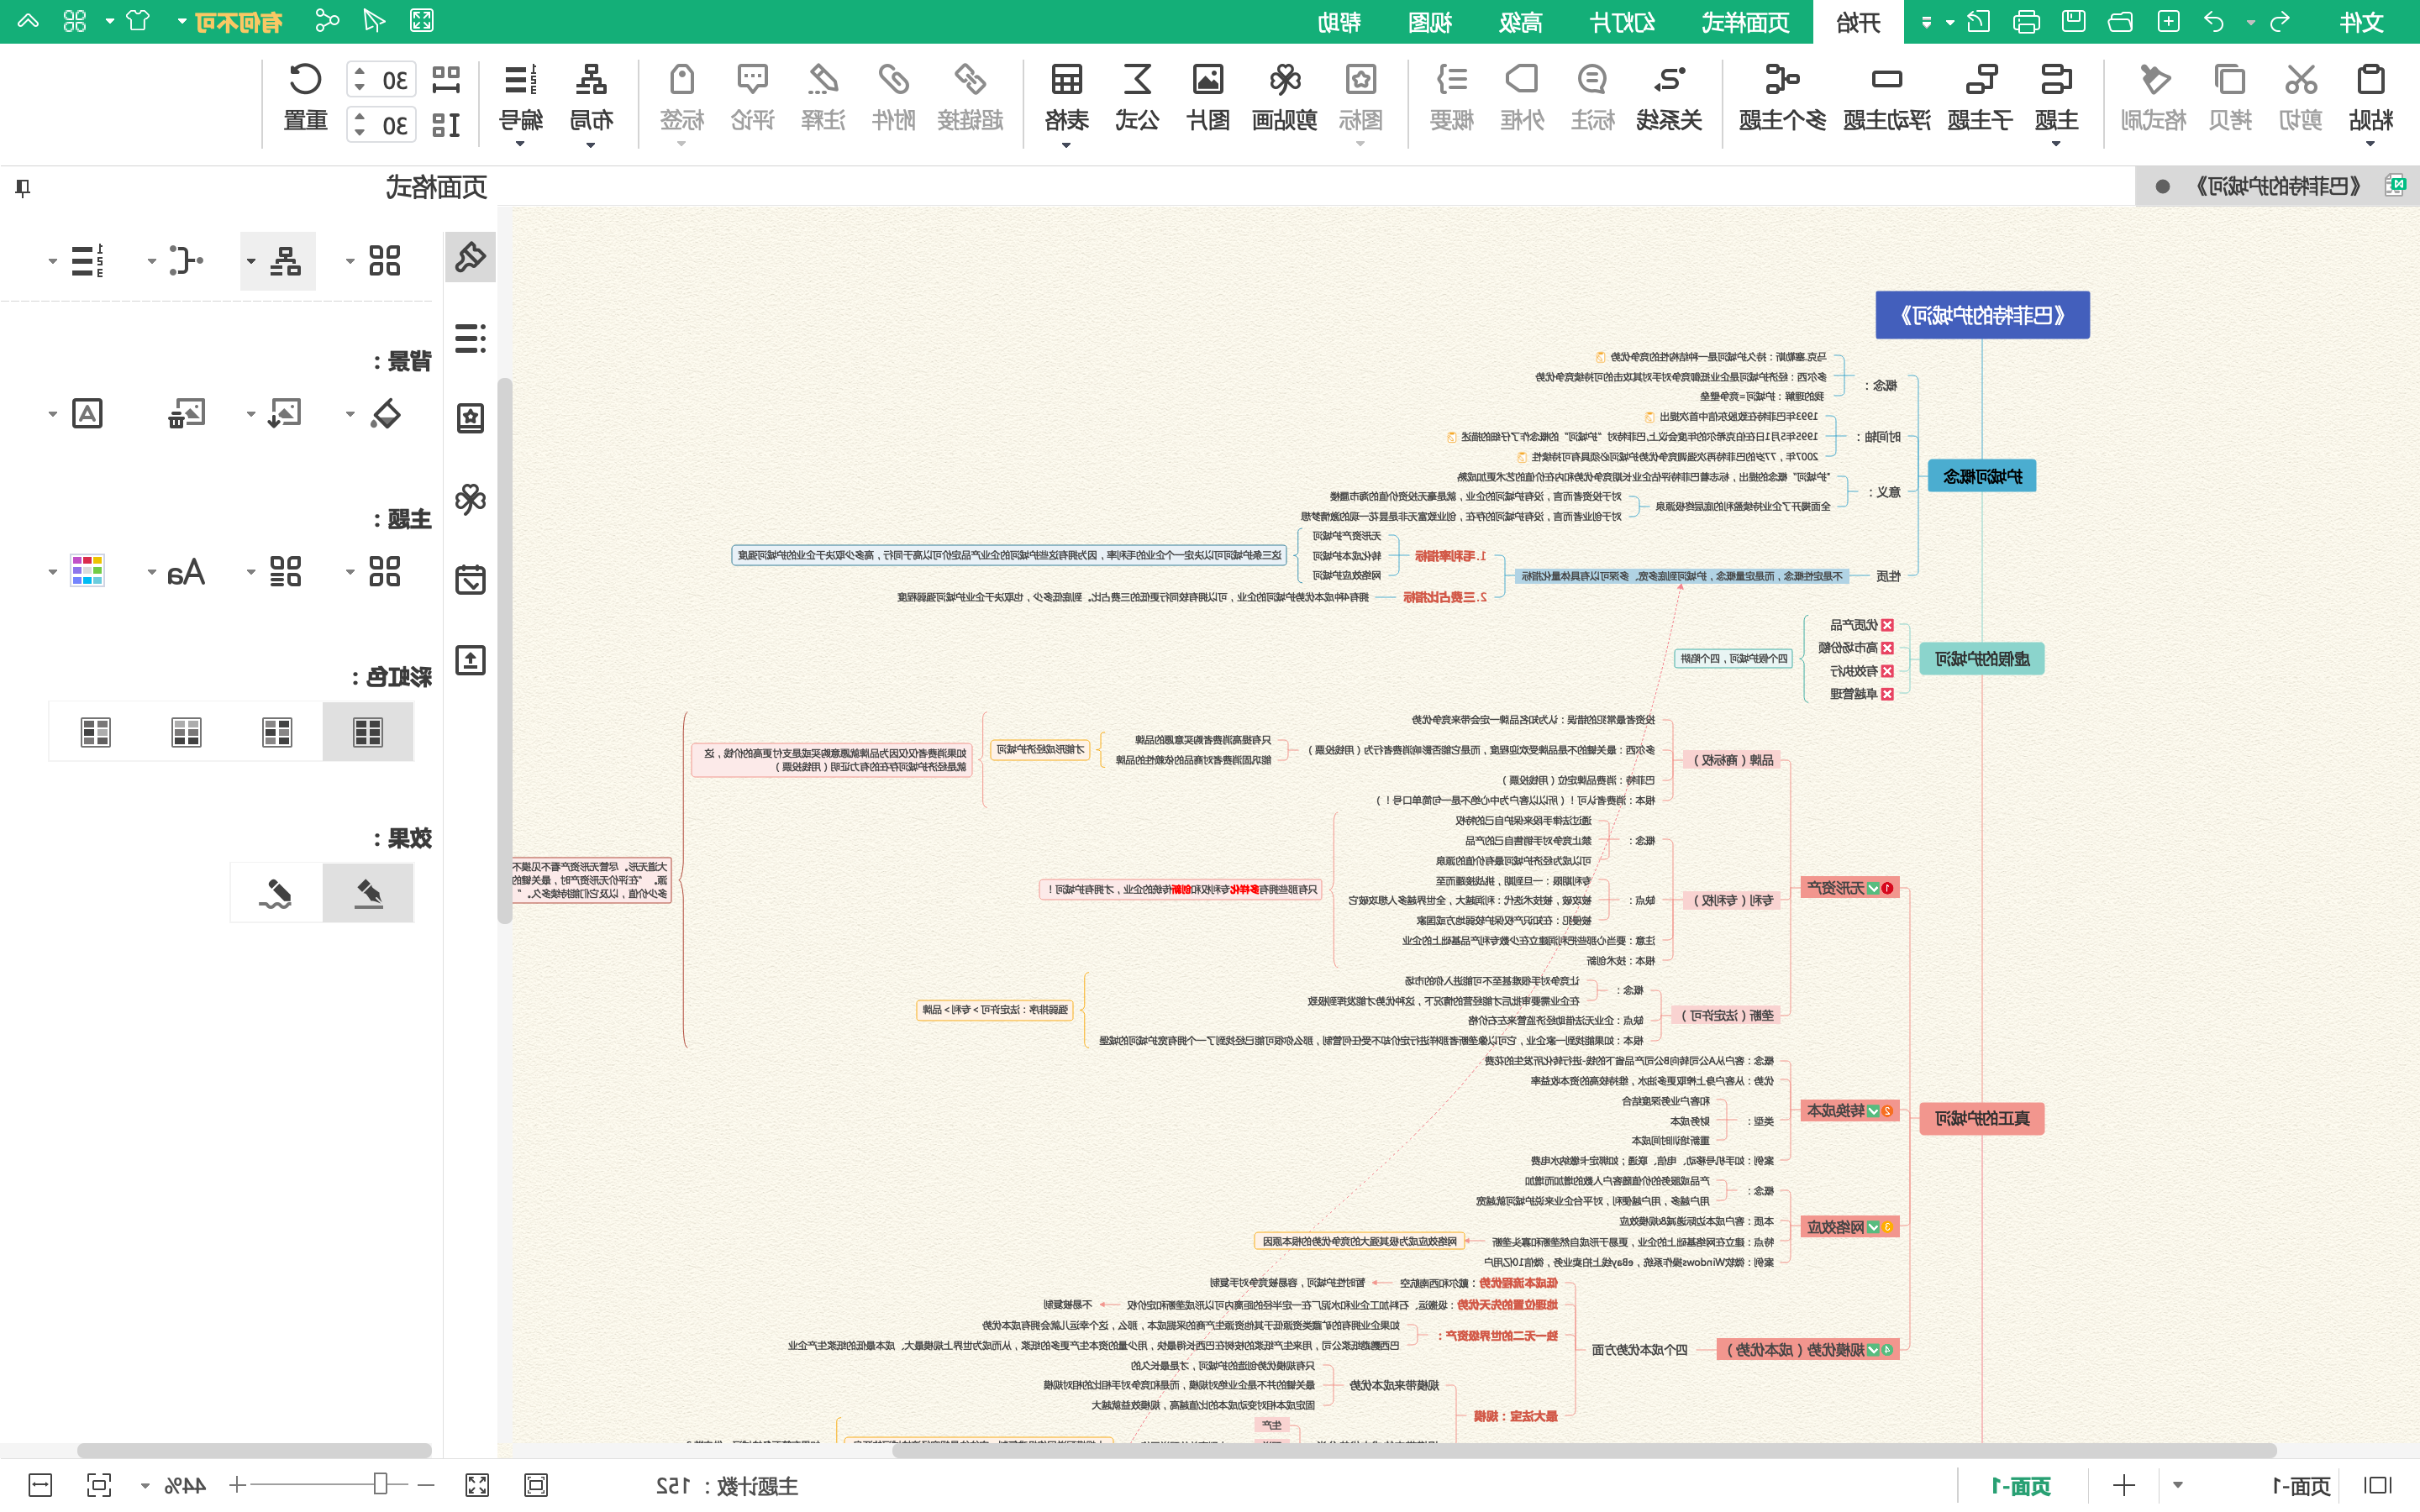The height and width of the screenshot is (1512, 2420).
Task: Switch to the 页面样式 ribbon tab
Action: pyautogui.click(x=1746, y=22)
